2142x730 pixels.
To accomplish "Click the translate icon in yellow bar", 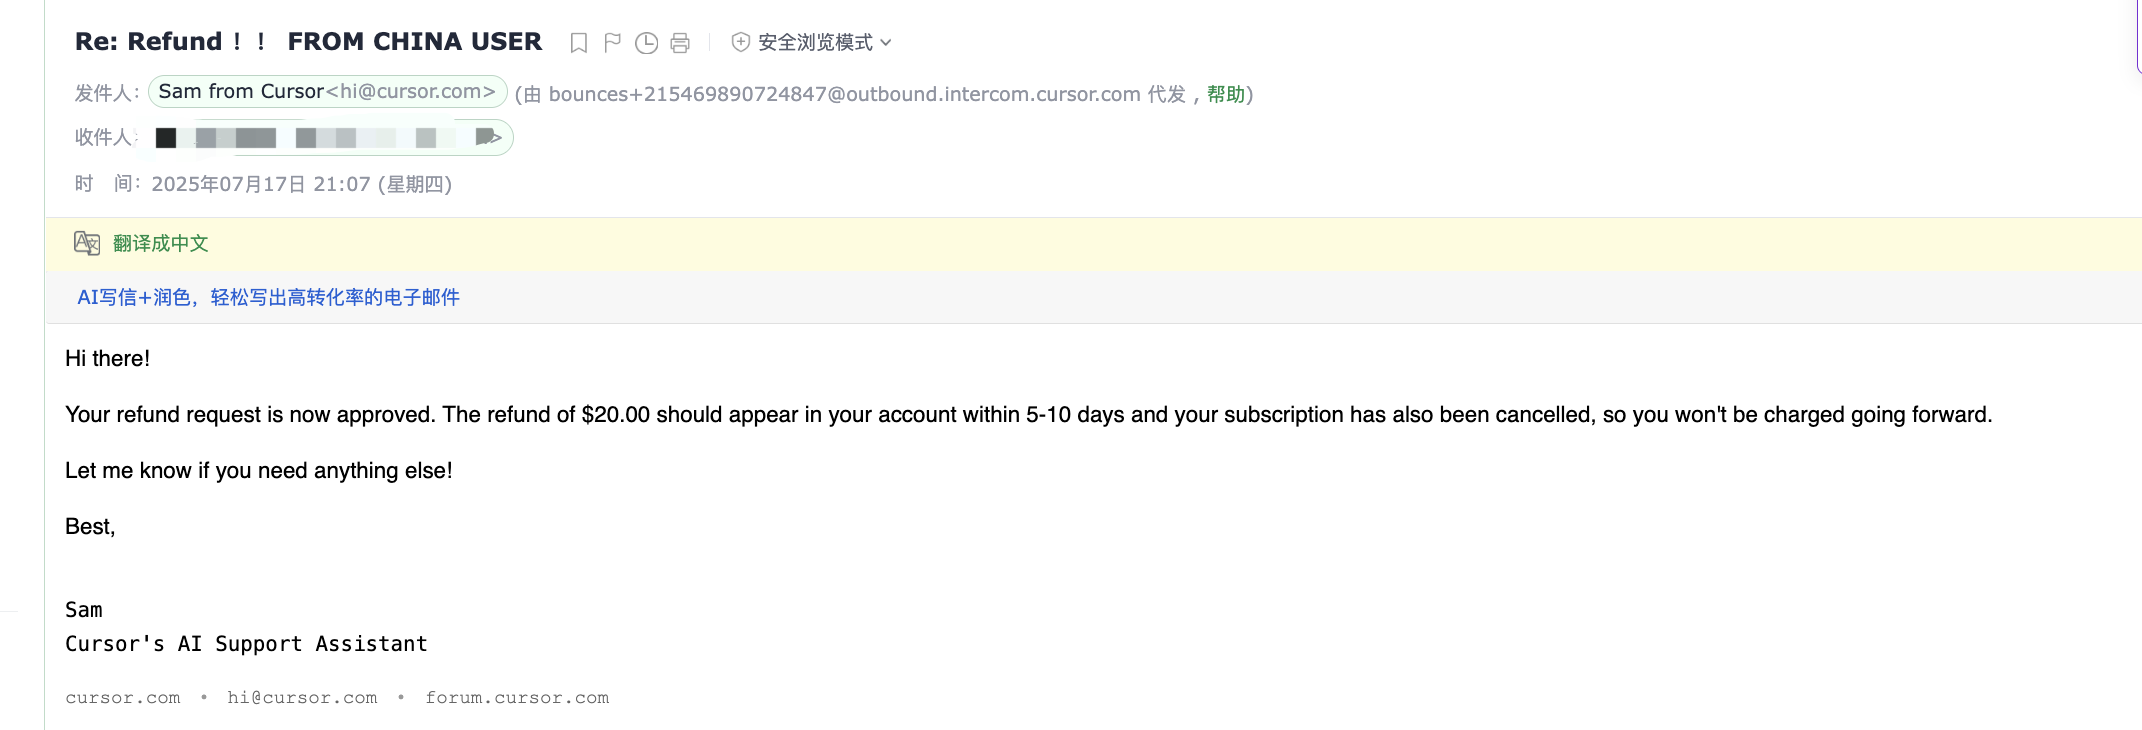I will (87, 243).
